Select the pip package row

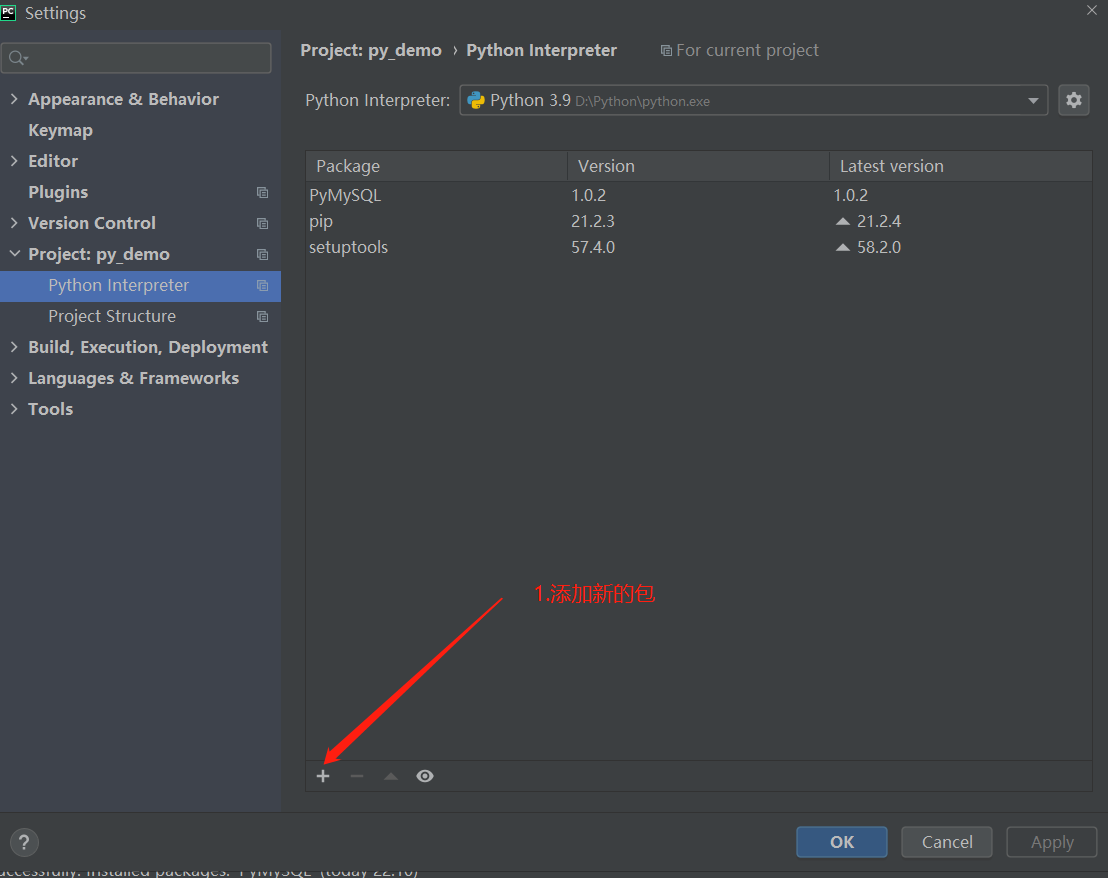699,221
